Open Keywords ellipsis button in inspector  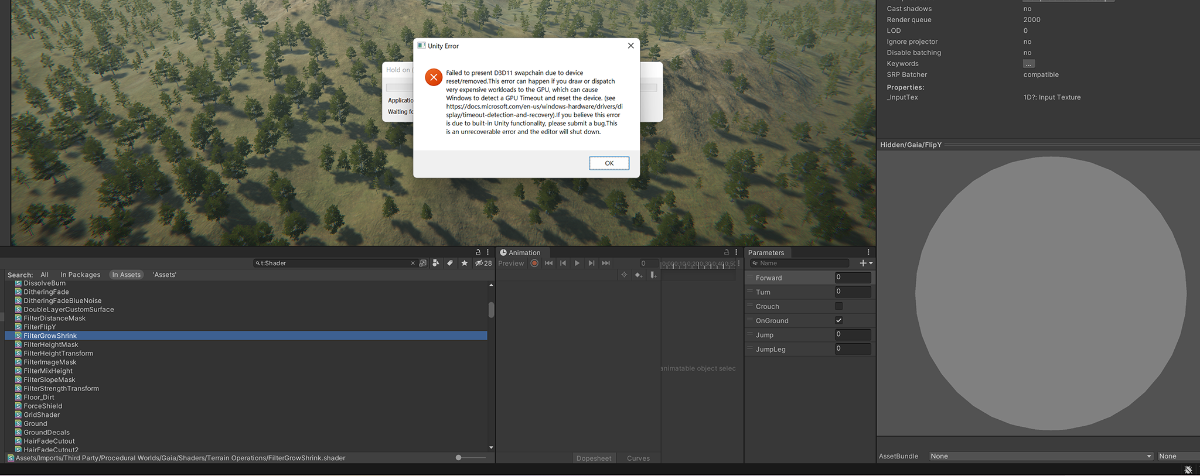[x=1028, y=63]
